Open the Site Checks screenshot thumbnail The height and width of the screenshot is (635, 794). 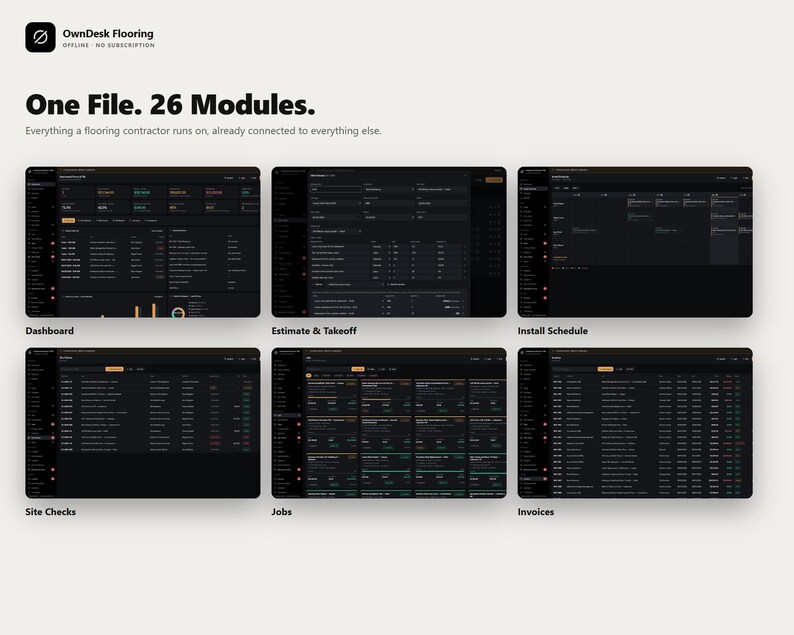click(x=143, y=423)
